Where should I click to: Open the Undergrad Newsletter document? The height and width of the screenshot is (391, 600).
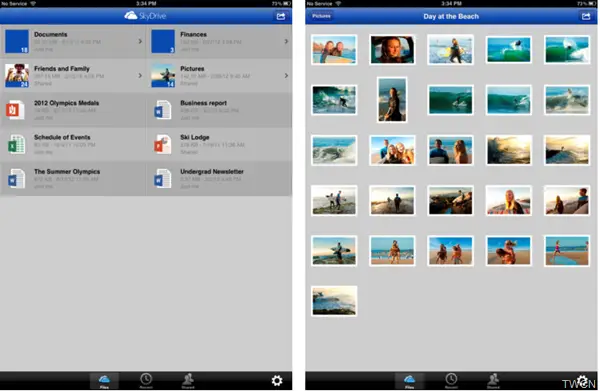point(219,179)
